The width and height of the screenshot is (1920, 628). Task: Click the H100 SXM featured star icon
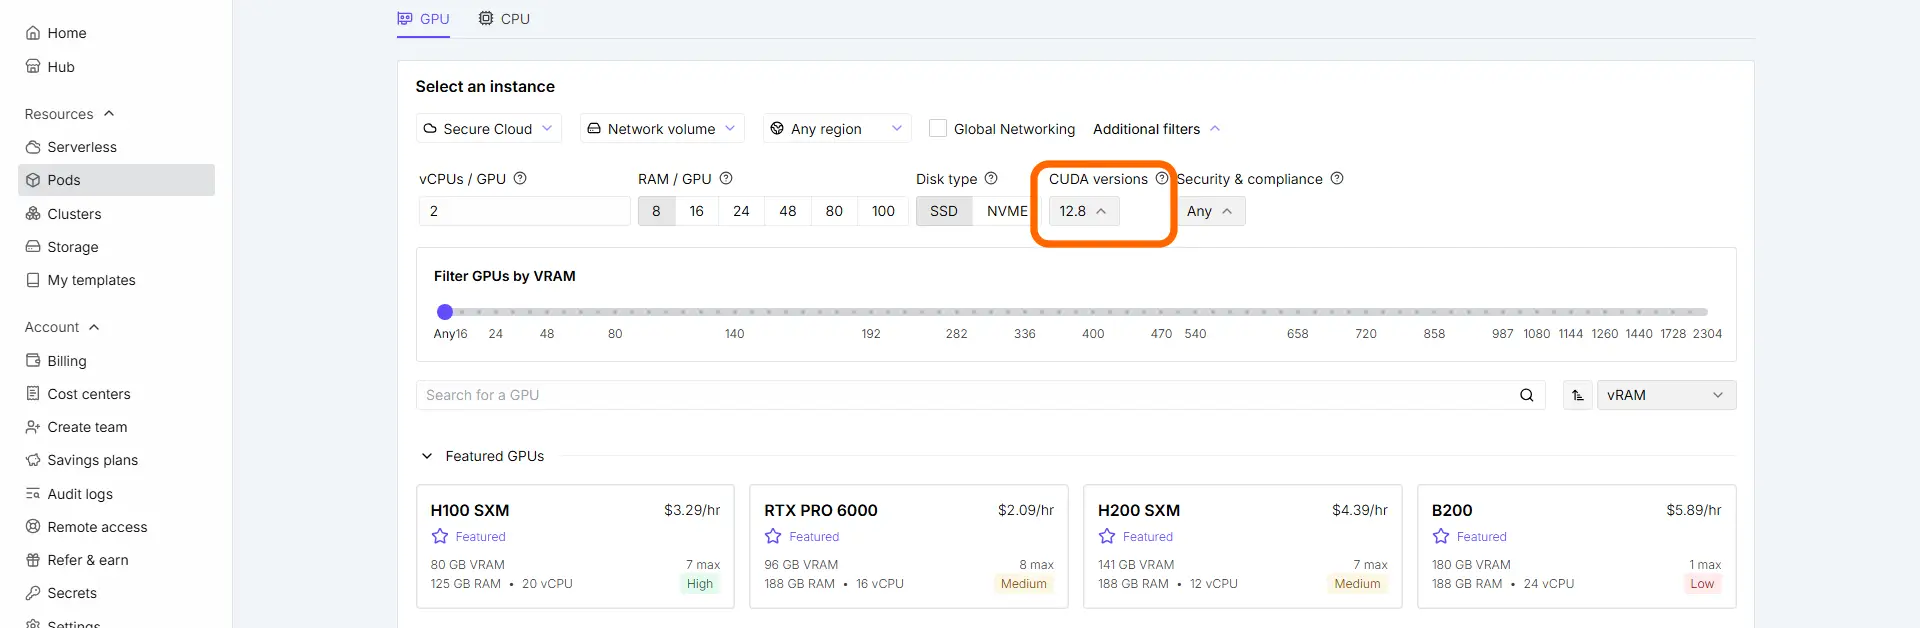pyautogui.click(x=440, y=536)
